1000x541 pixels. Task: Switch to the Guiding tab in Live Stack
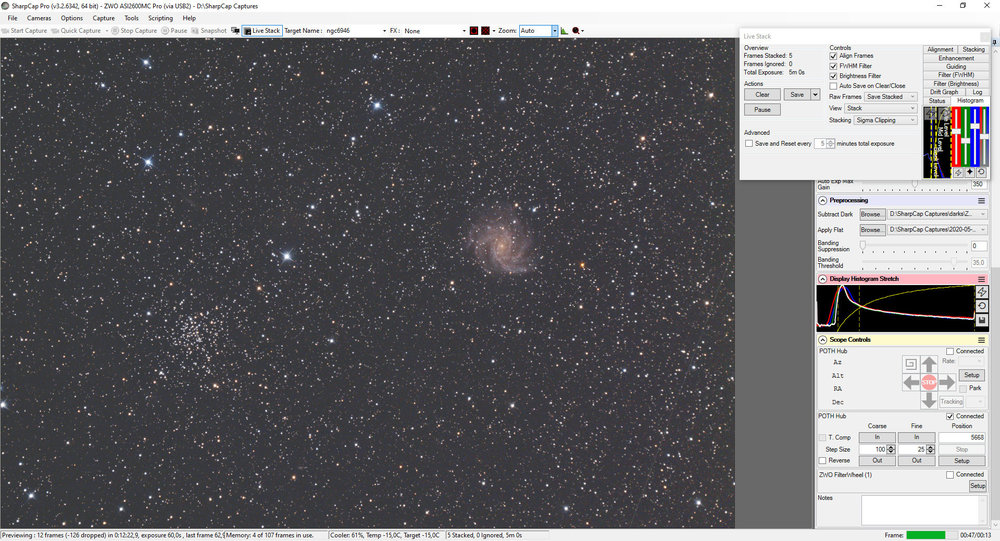tap(955, 66)
